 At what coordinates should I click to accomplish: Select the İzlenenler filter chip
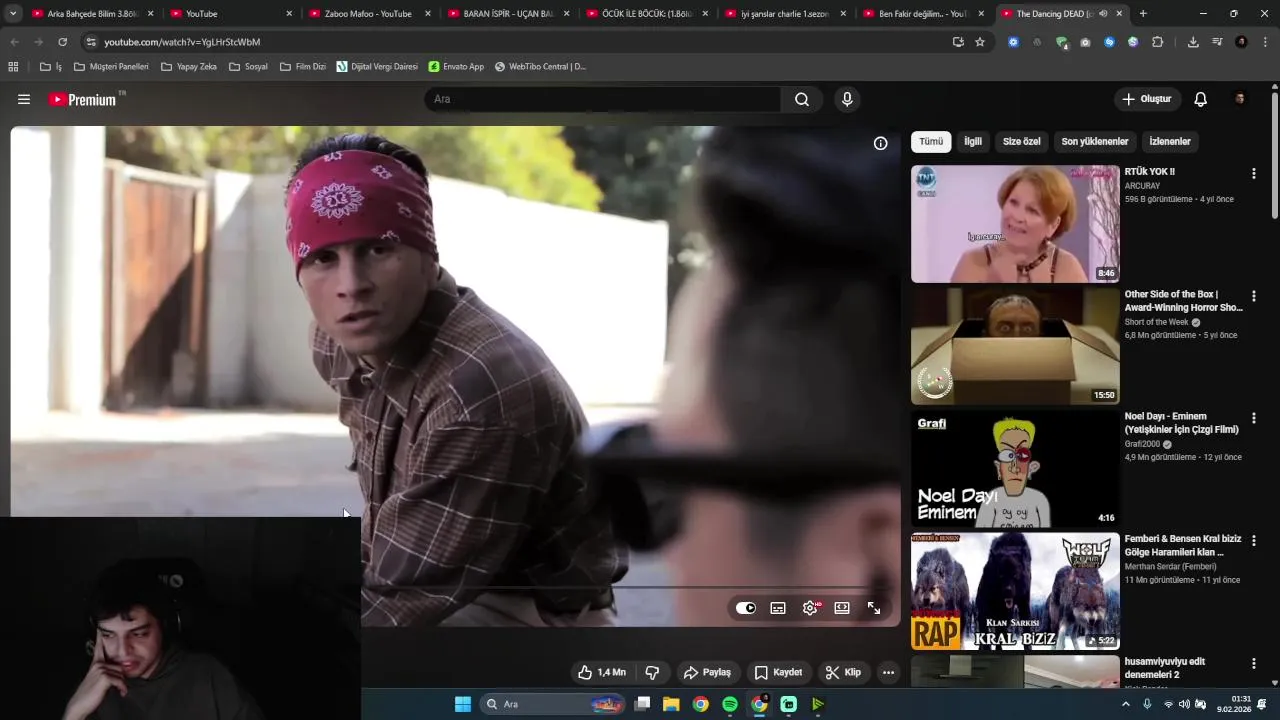coord(1170,141)
